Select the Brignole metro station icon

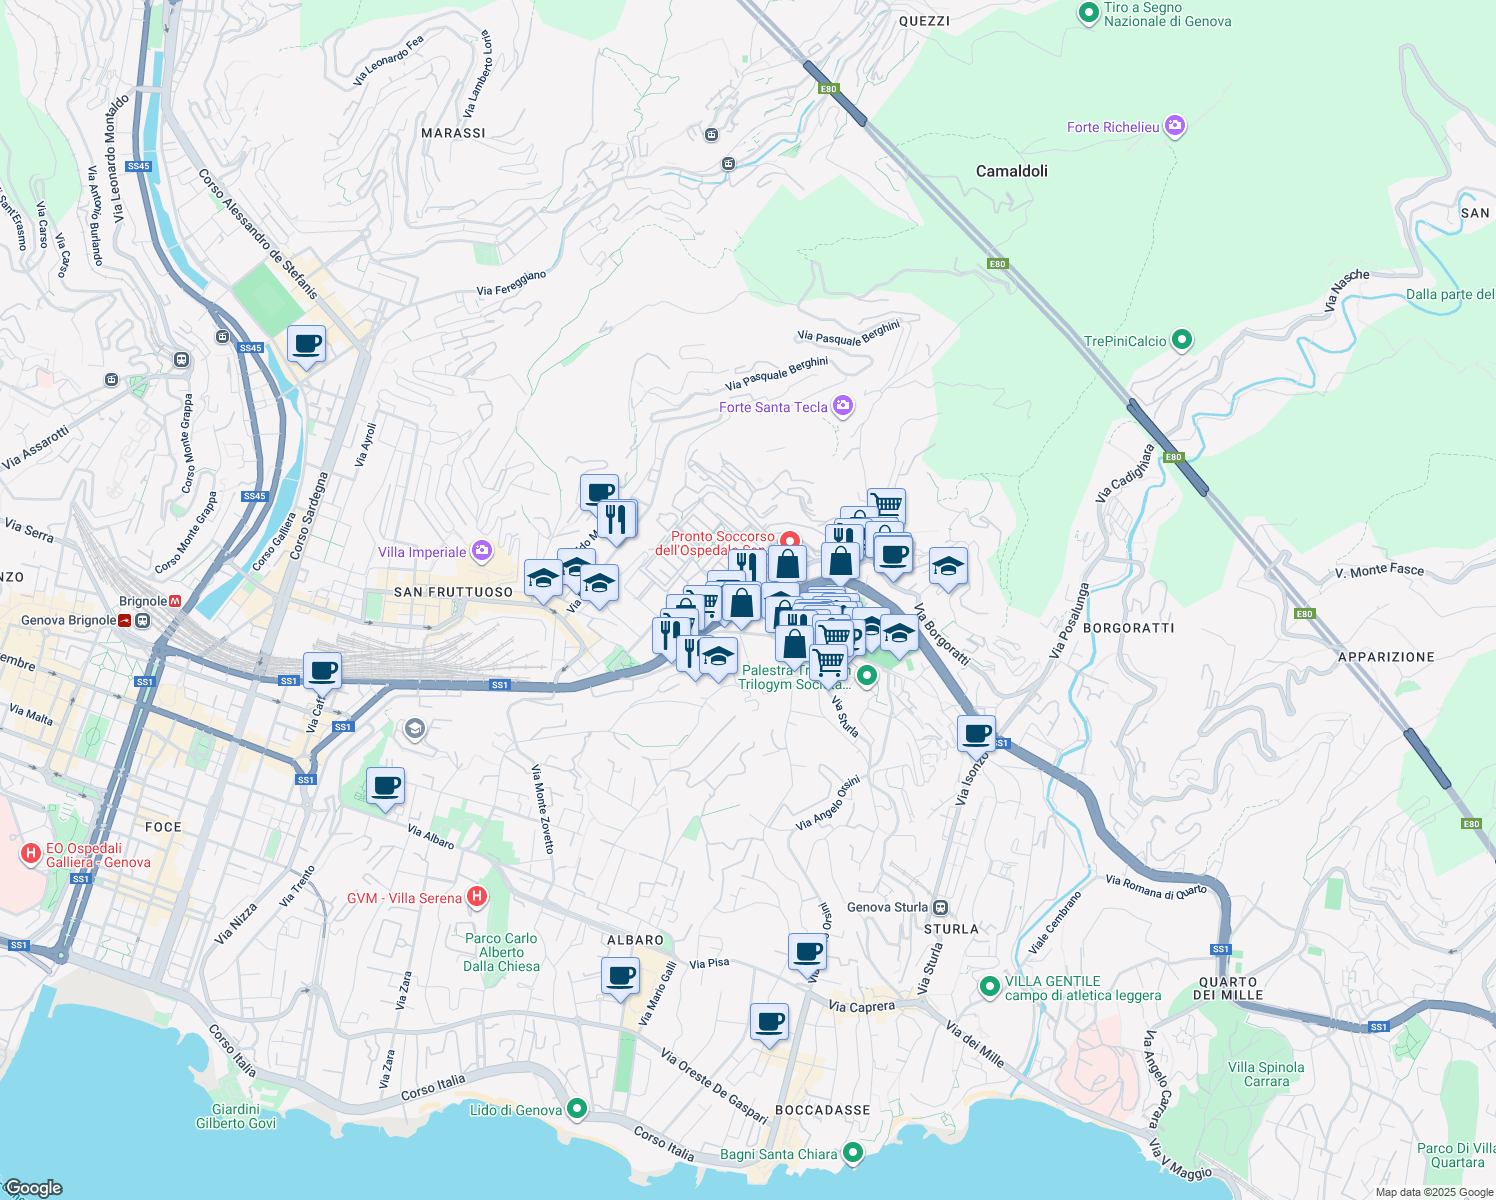click(x=176, y=601)
